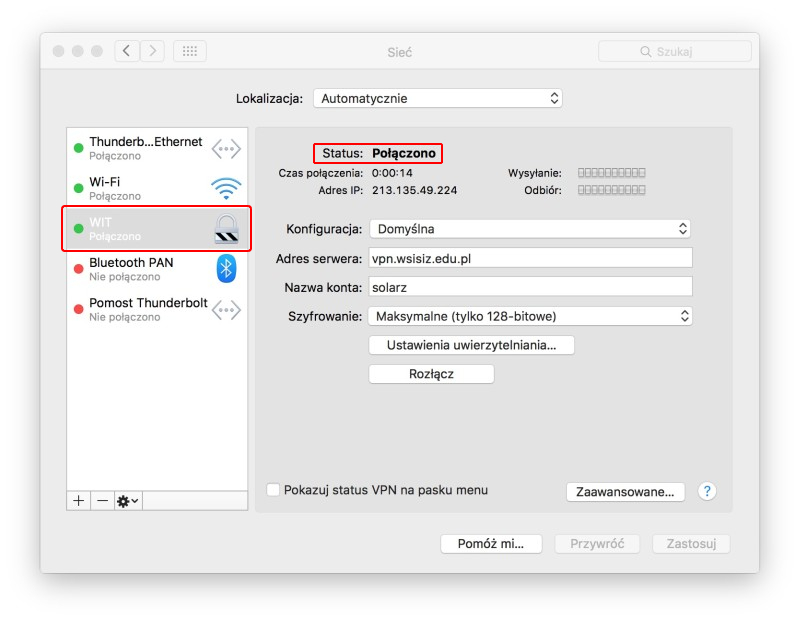
Task: Expand the Konfiguracja dropdown
Action: coord(530,229)
